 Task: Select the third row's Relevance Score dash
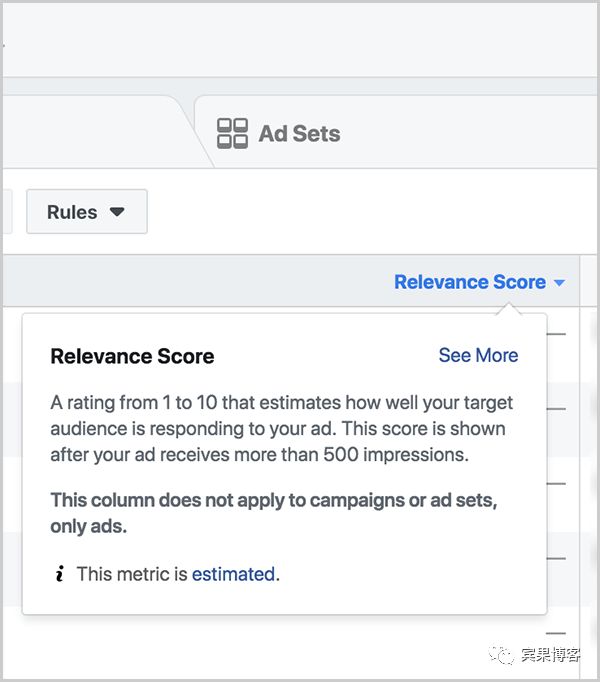coord(556,484)
